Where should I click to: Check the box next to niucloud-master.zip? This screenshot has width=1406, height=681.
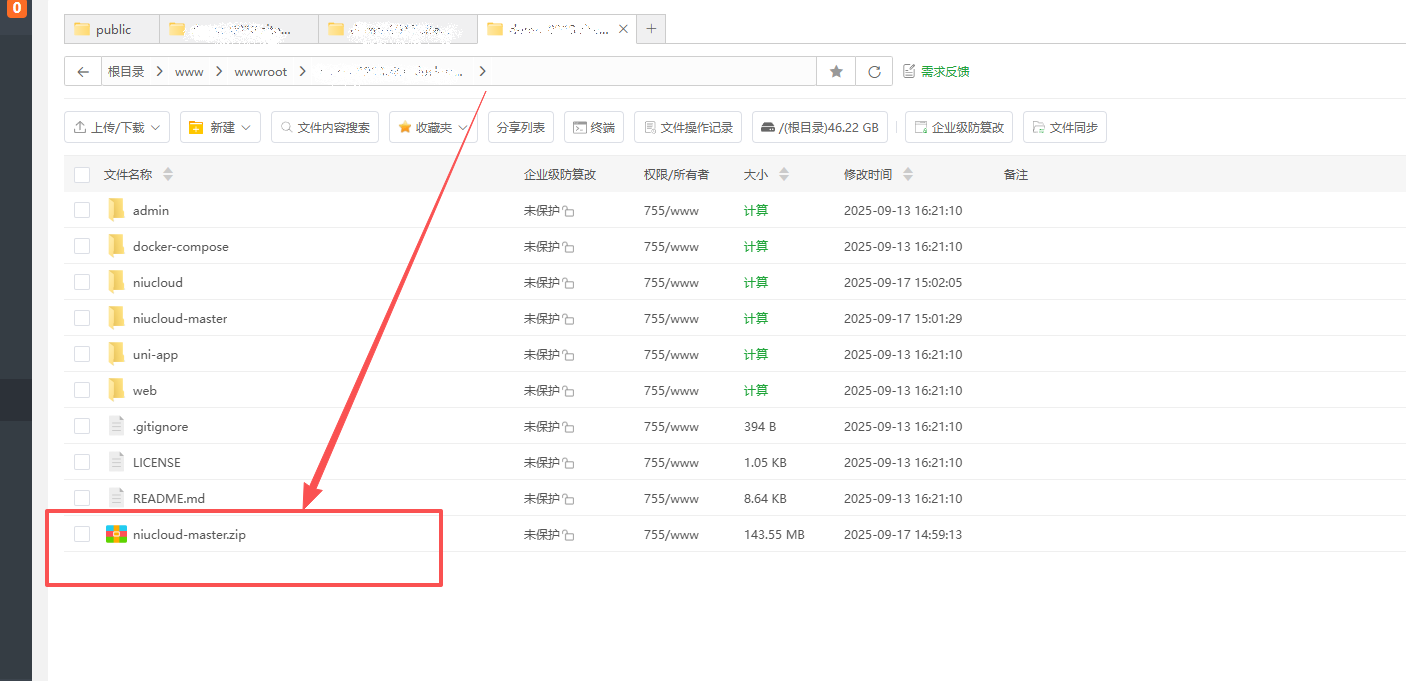[82, 535]
